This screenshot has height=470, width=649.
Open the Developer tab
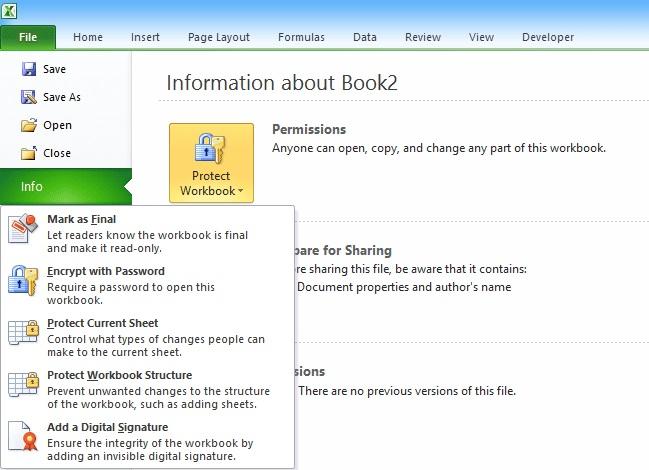(x=548, y=37)
